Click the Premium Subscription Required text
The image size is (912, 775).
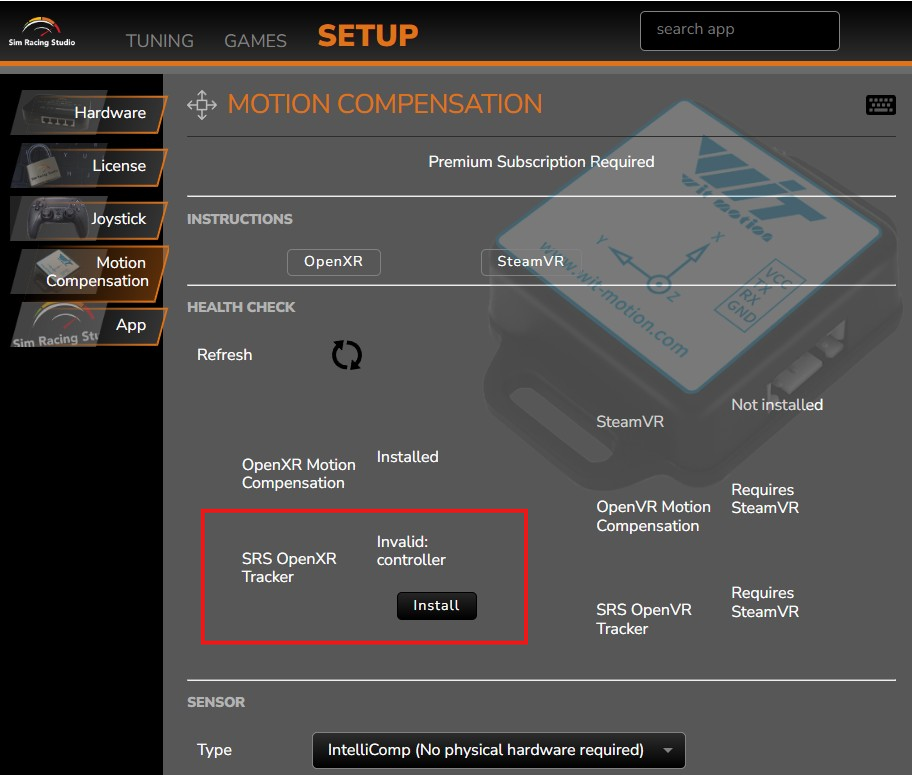pyautogui.click(x=541, y=162)
